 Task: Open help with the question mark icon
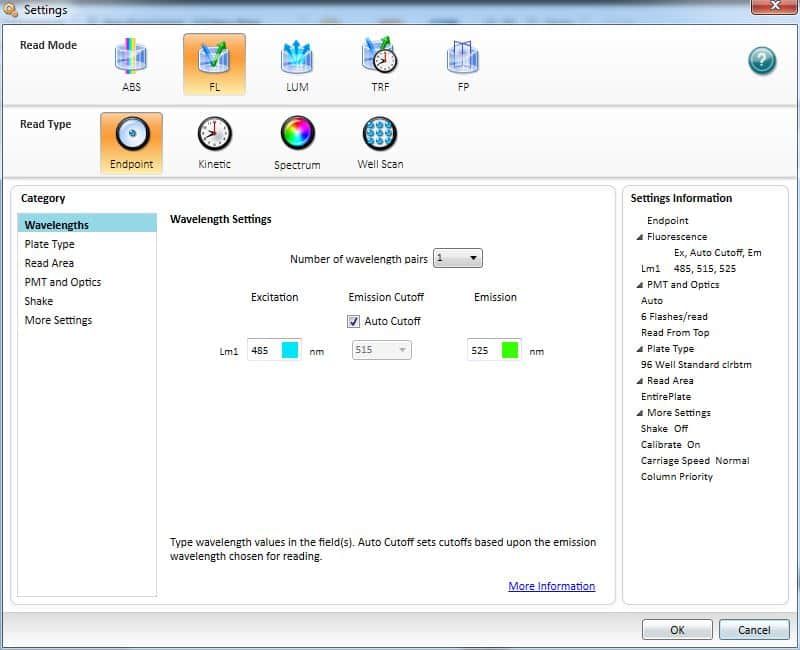pos(762,60)
